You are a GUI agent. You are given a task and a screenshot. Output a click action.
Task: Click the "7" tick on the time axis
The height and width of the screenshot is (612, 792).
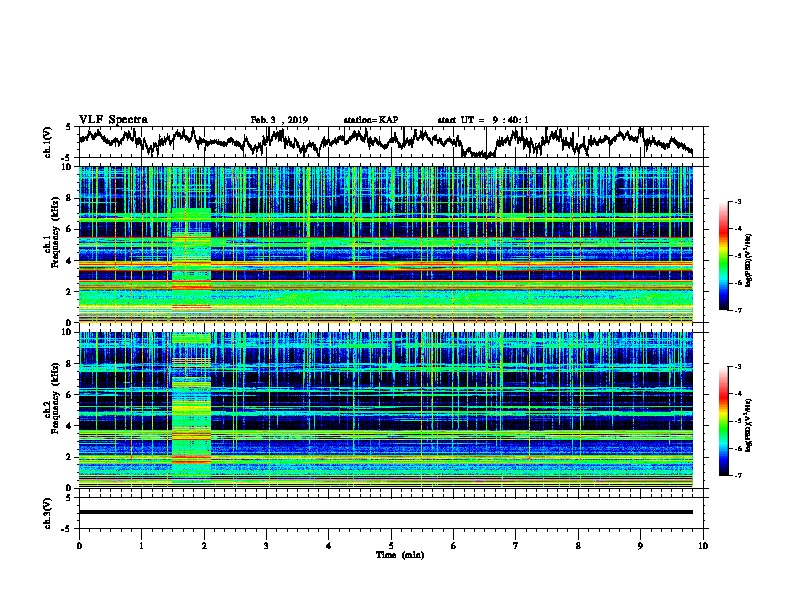516,545
